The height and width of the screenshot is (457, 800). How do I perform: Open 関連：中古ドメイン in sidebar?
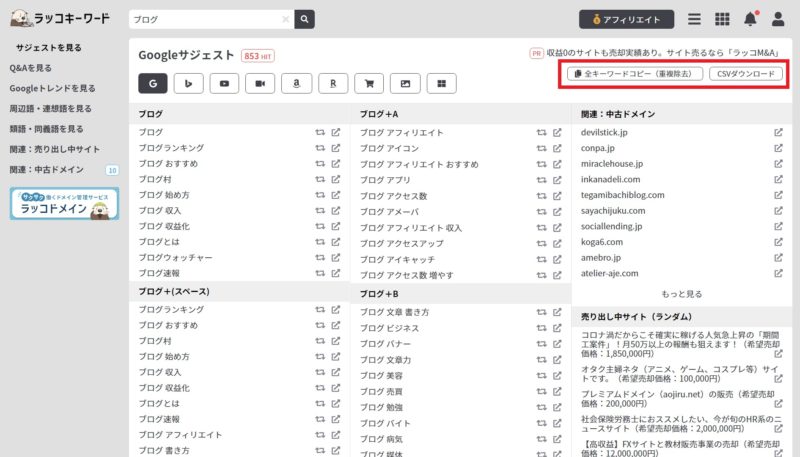(x=46, y=170)
